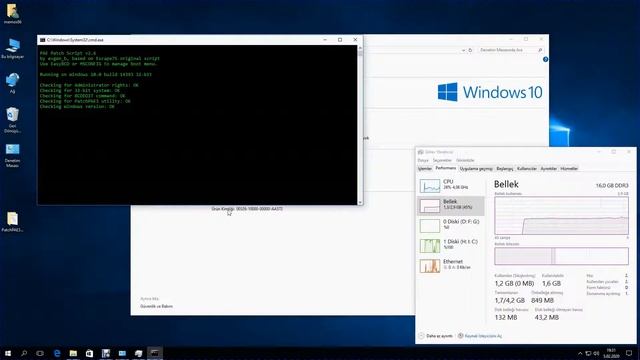Select the PatchPAE3 desktop file icon

point(12,222)
